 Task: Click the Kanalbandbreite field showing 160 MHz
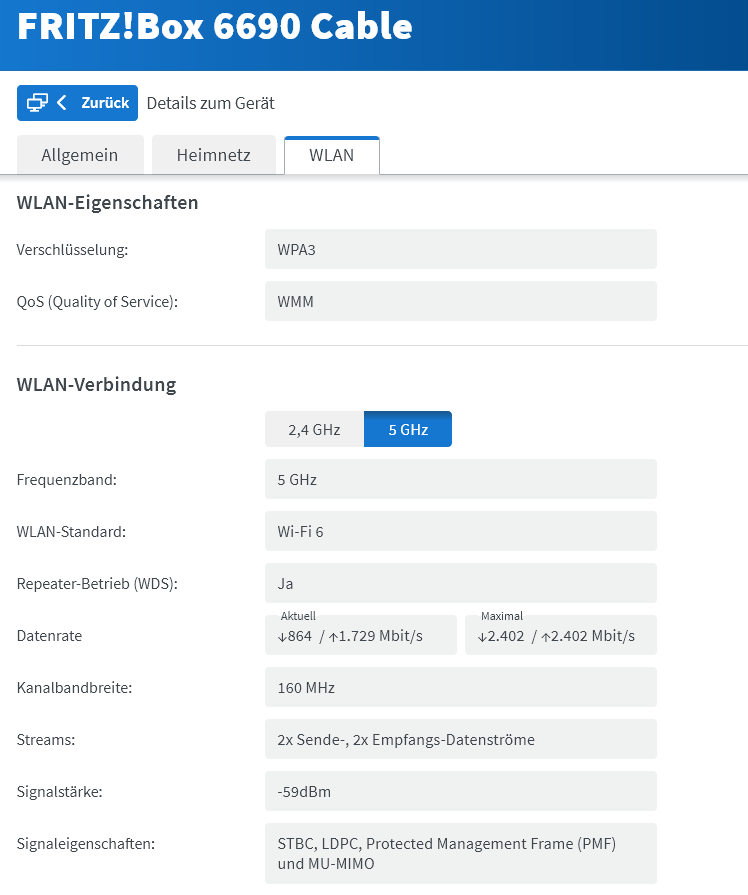tap(460, 687)
